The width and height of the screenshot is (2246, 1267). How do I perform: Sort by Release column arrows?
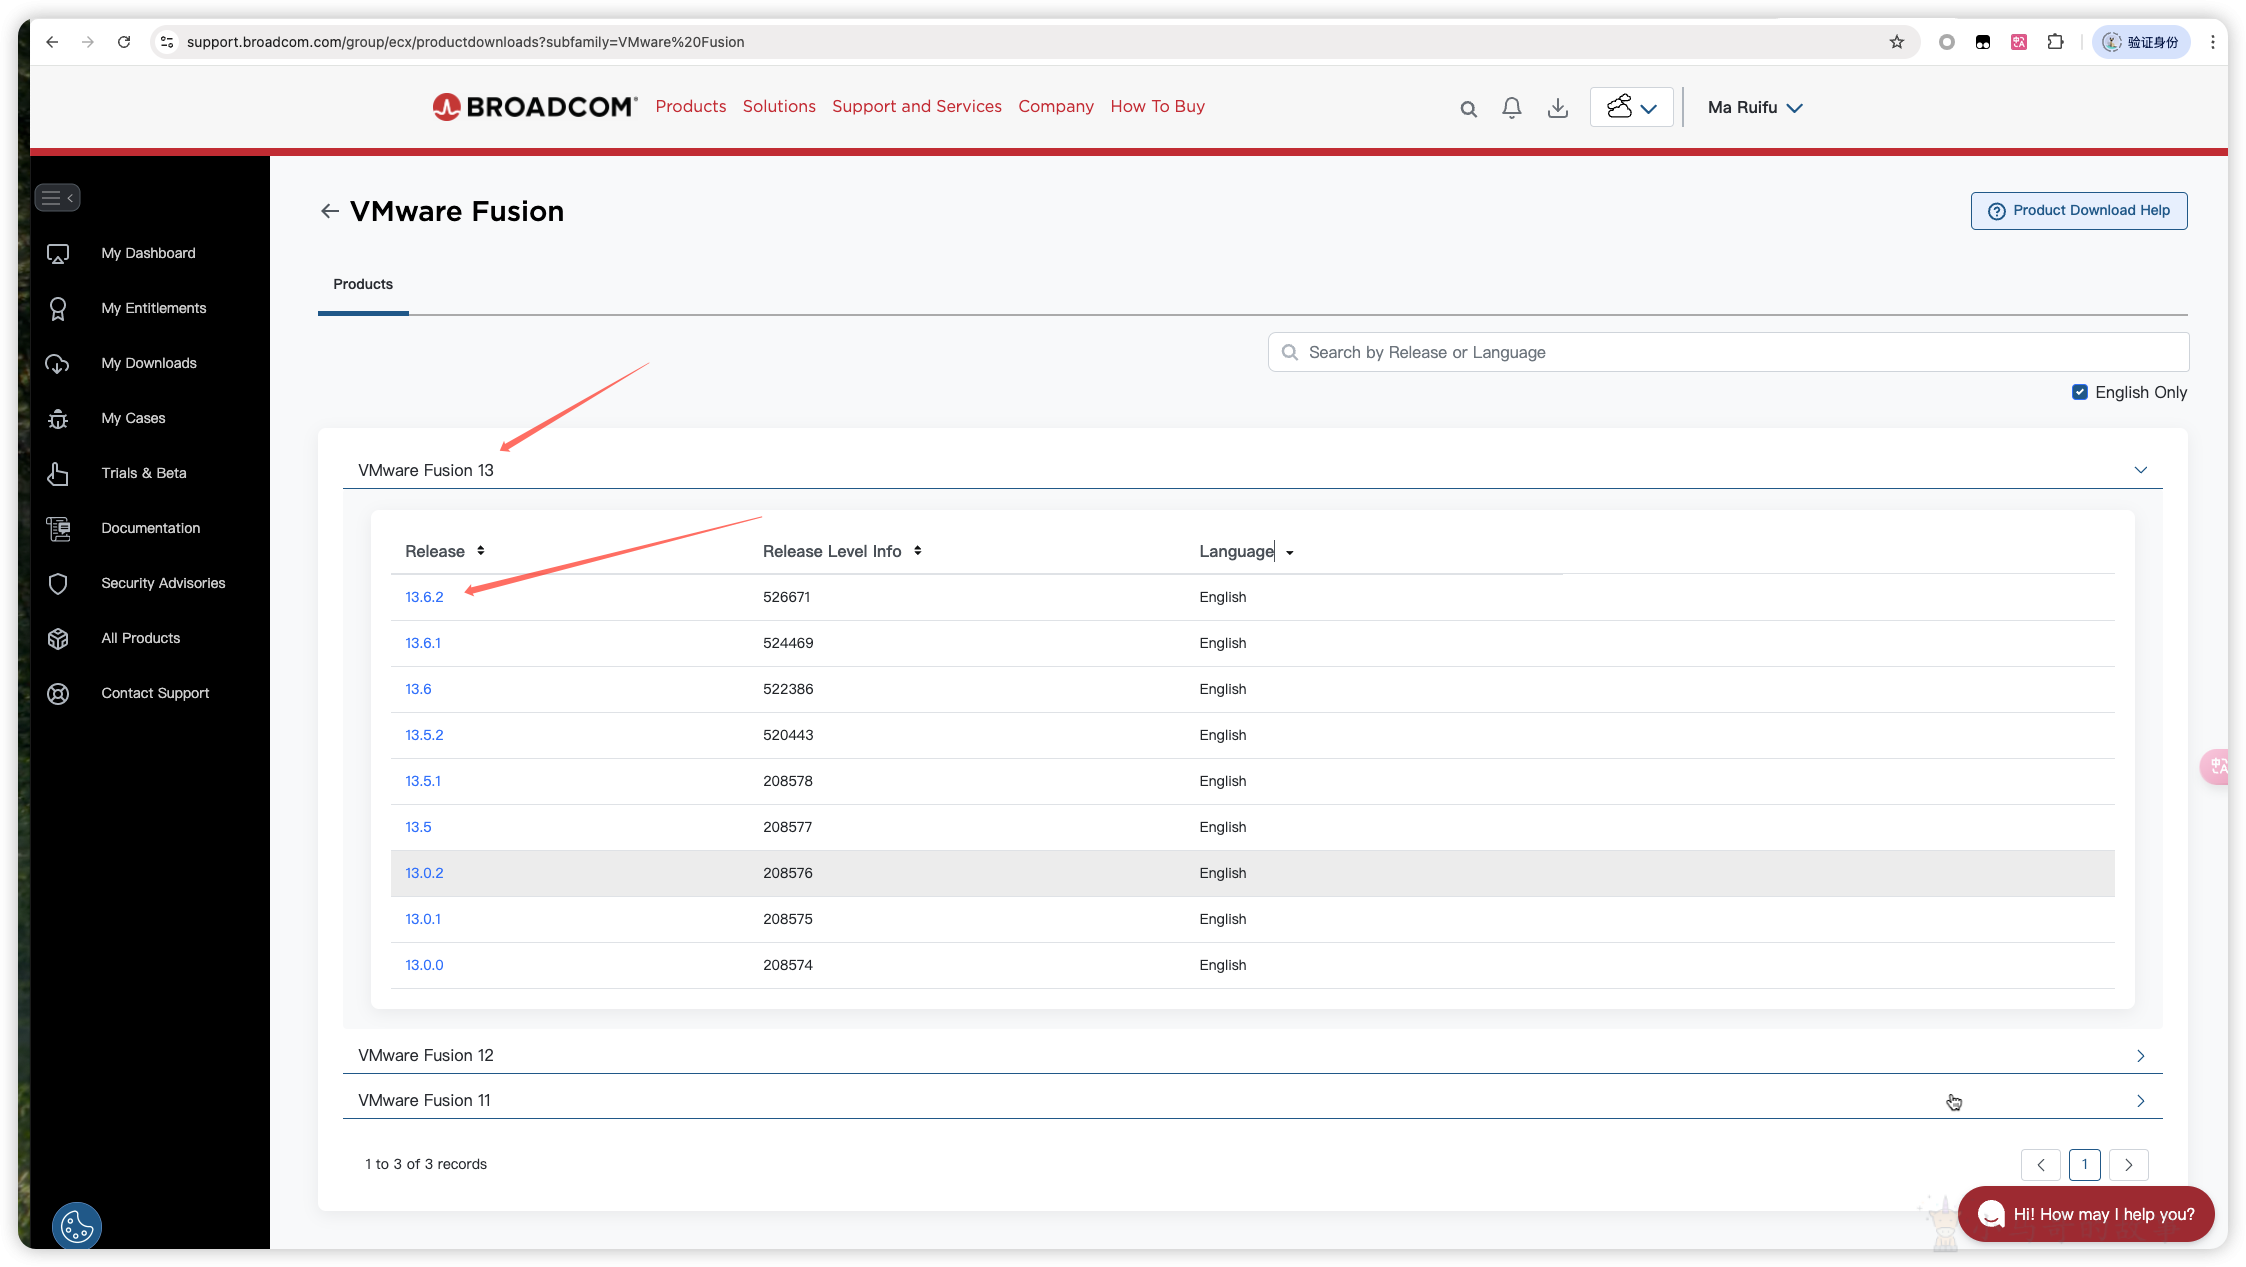[481, 551]
